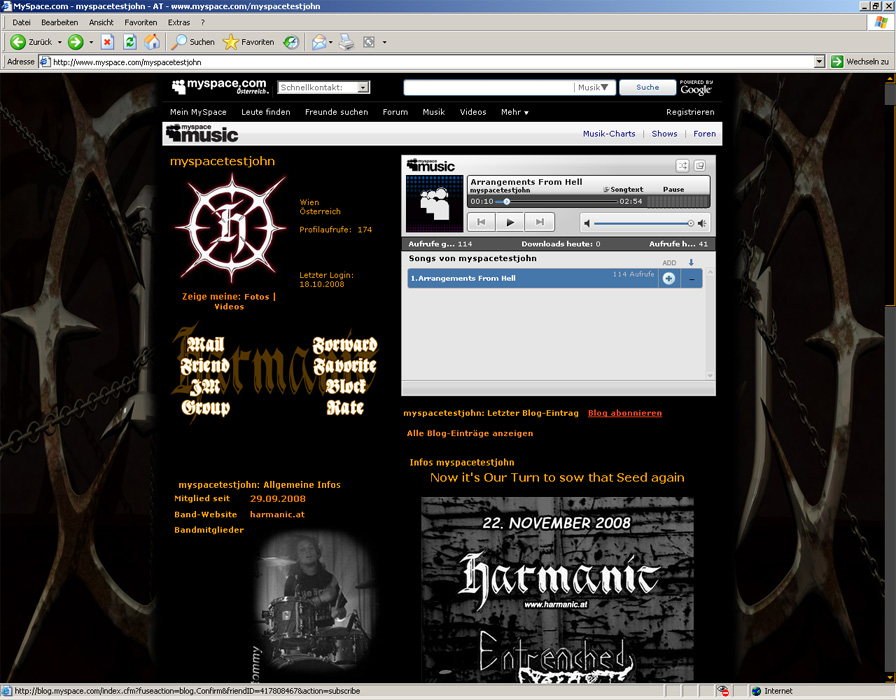Open the Musik search category dropdown
Image resolution: width=896 pixels, height=700 pixels.
tap(593, 87)
